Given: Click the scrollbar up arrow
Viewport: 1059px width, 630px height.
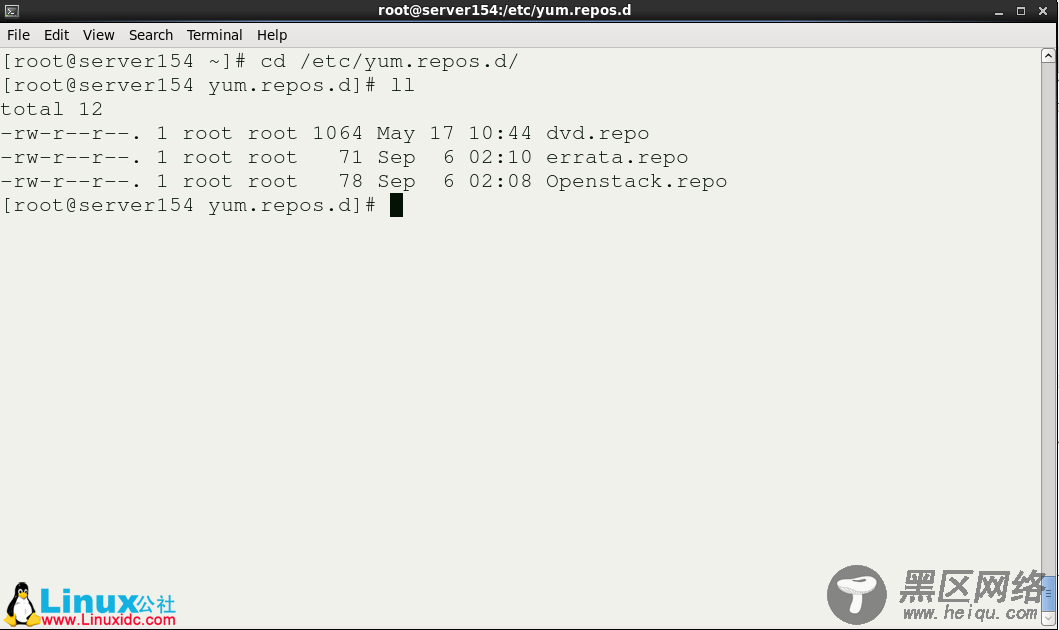Looking at the screenshot, I should point(1048,56).
